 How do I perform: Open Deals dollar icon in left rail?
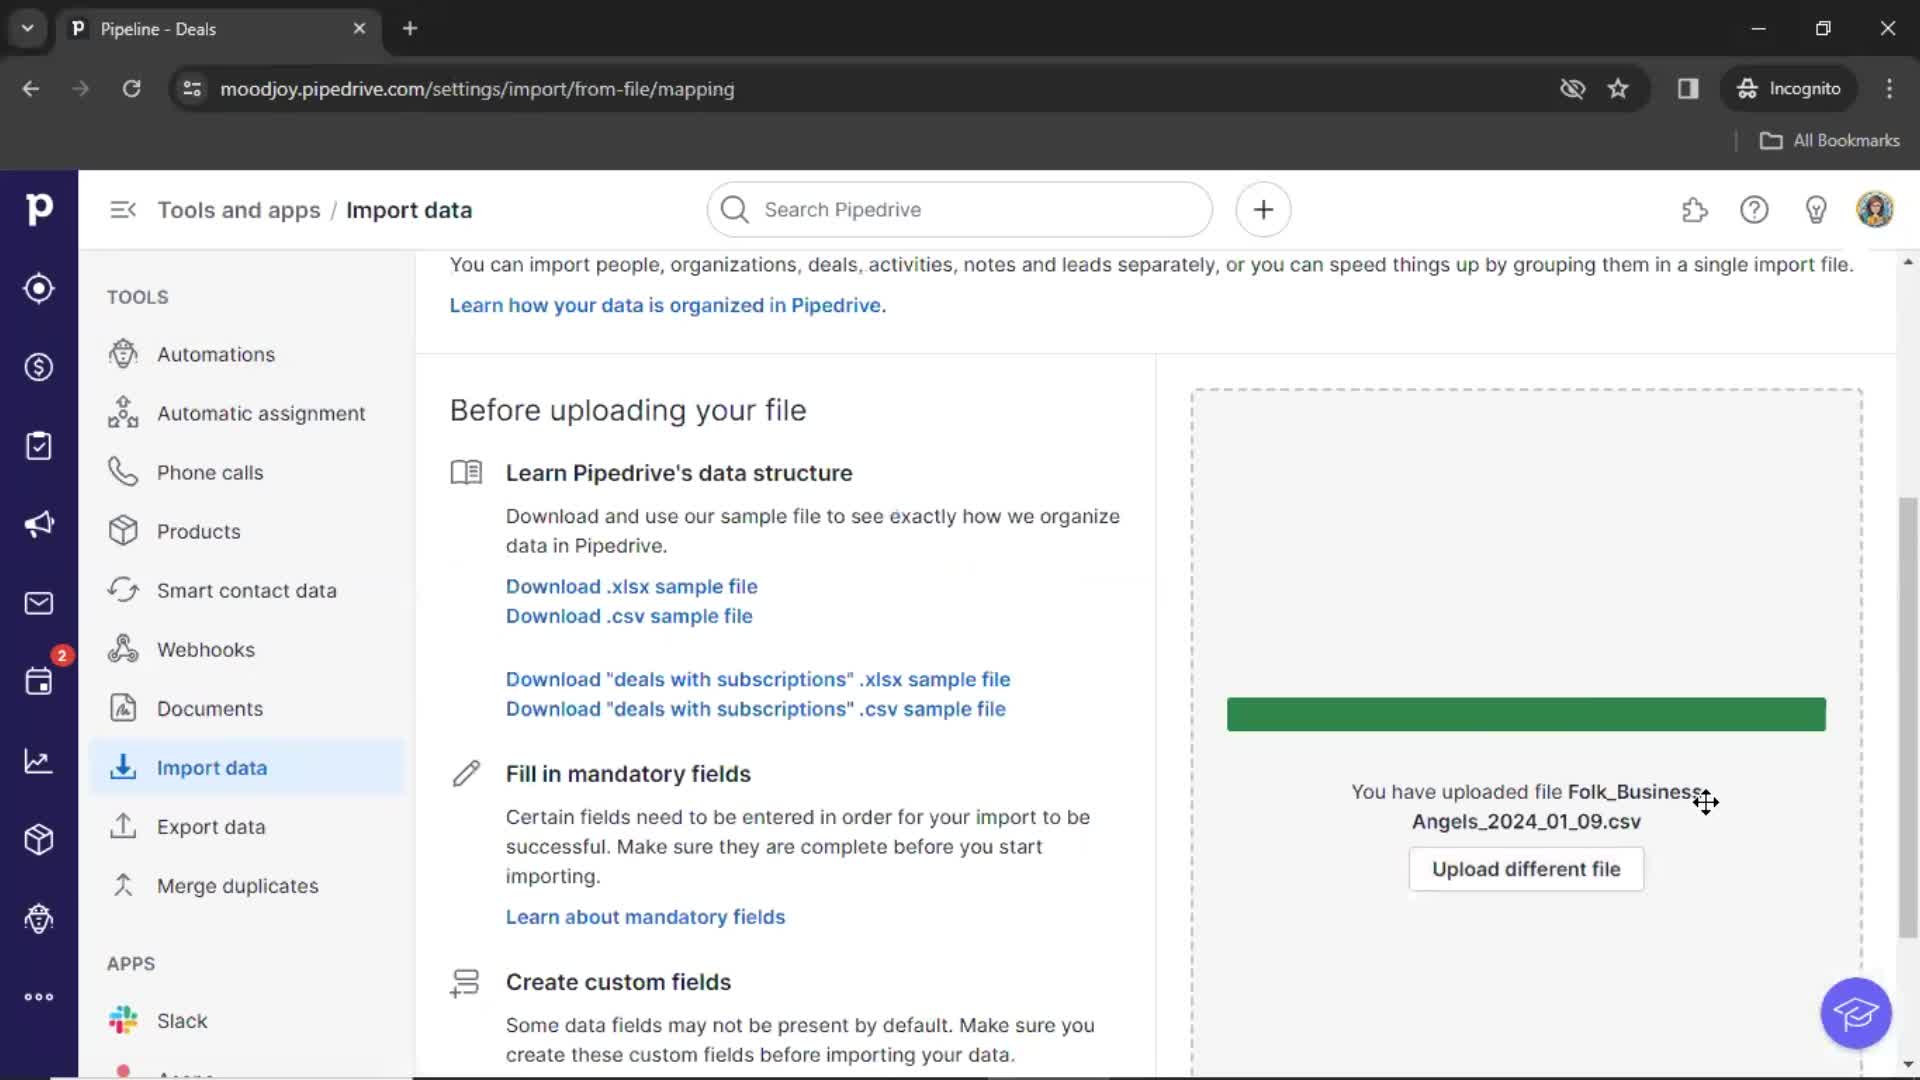pos(39,367)
